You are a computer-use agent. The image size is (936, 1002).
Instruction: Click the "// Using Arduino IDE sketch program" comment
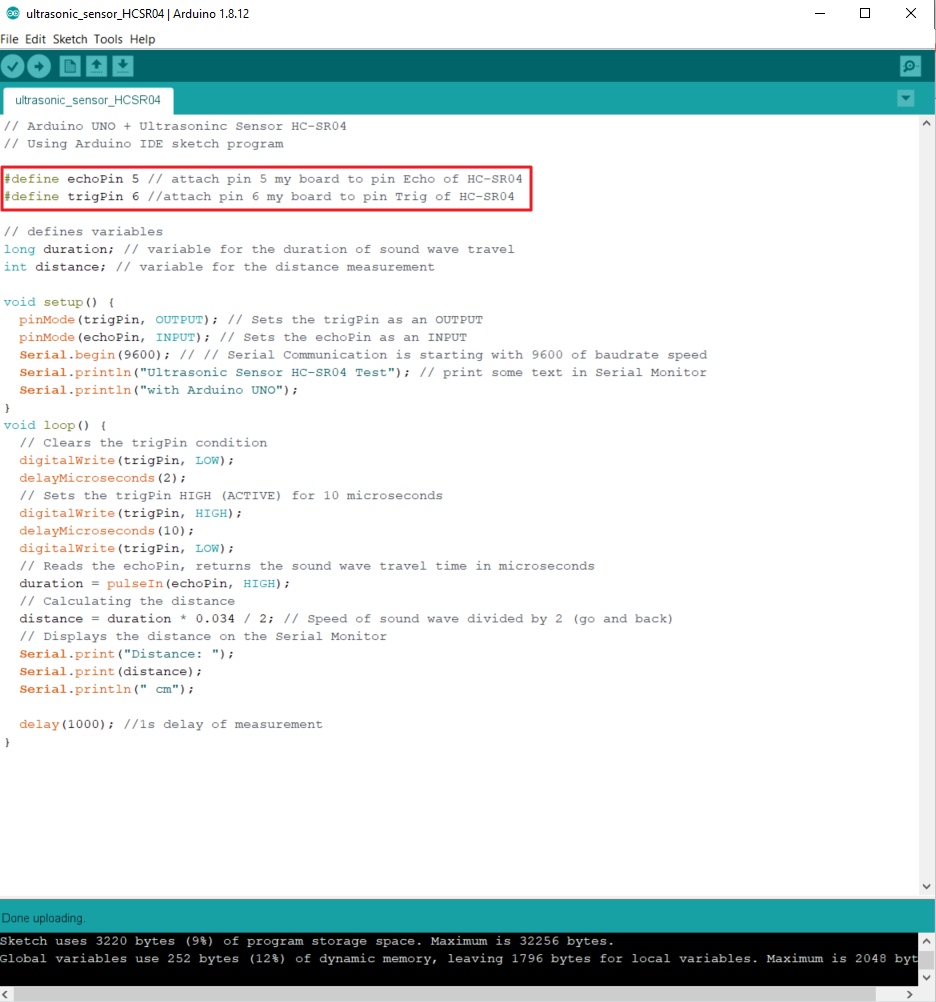pos(144,144)
